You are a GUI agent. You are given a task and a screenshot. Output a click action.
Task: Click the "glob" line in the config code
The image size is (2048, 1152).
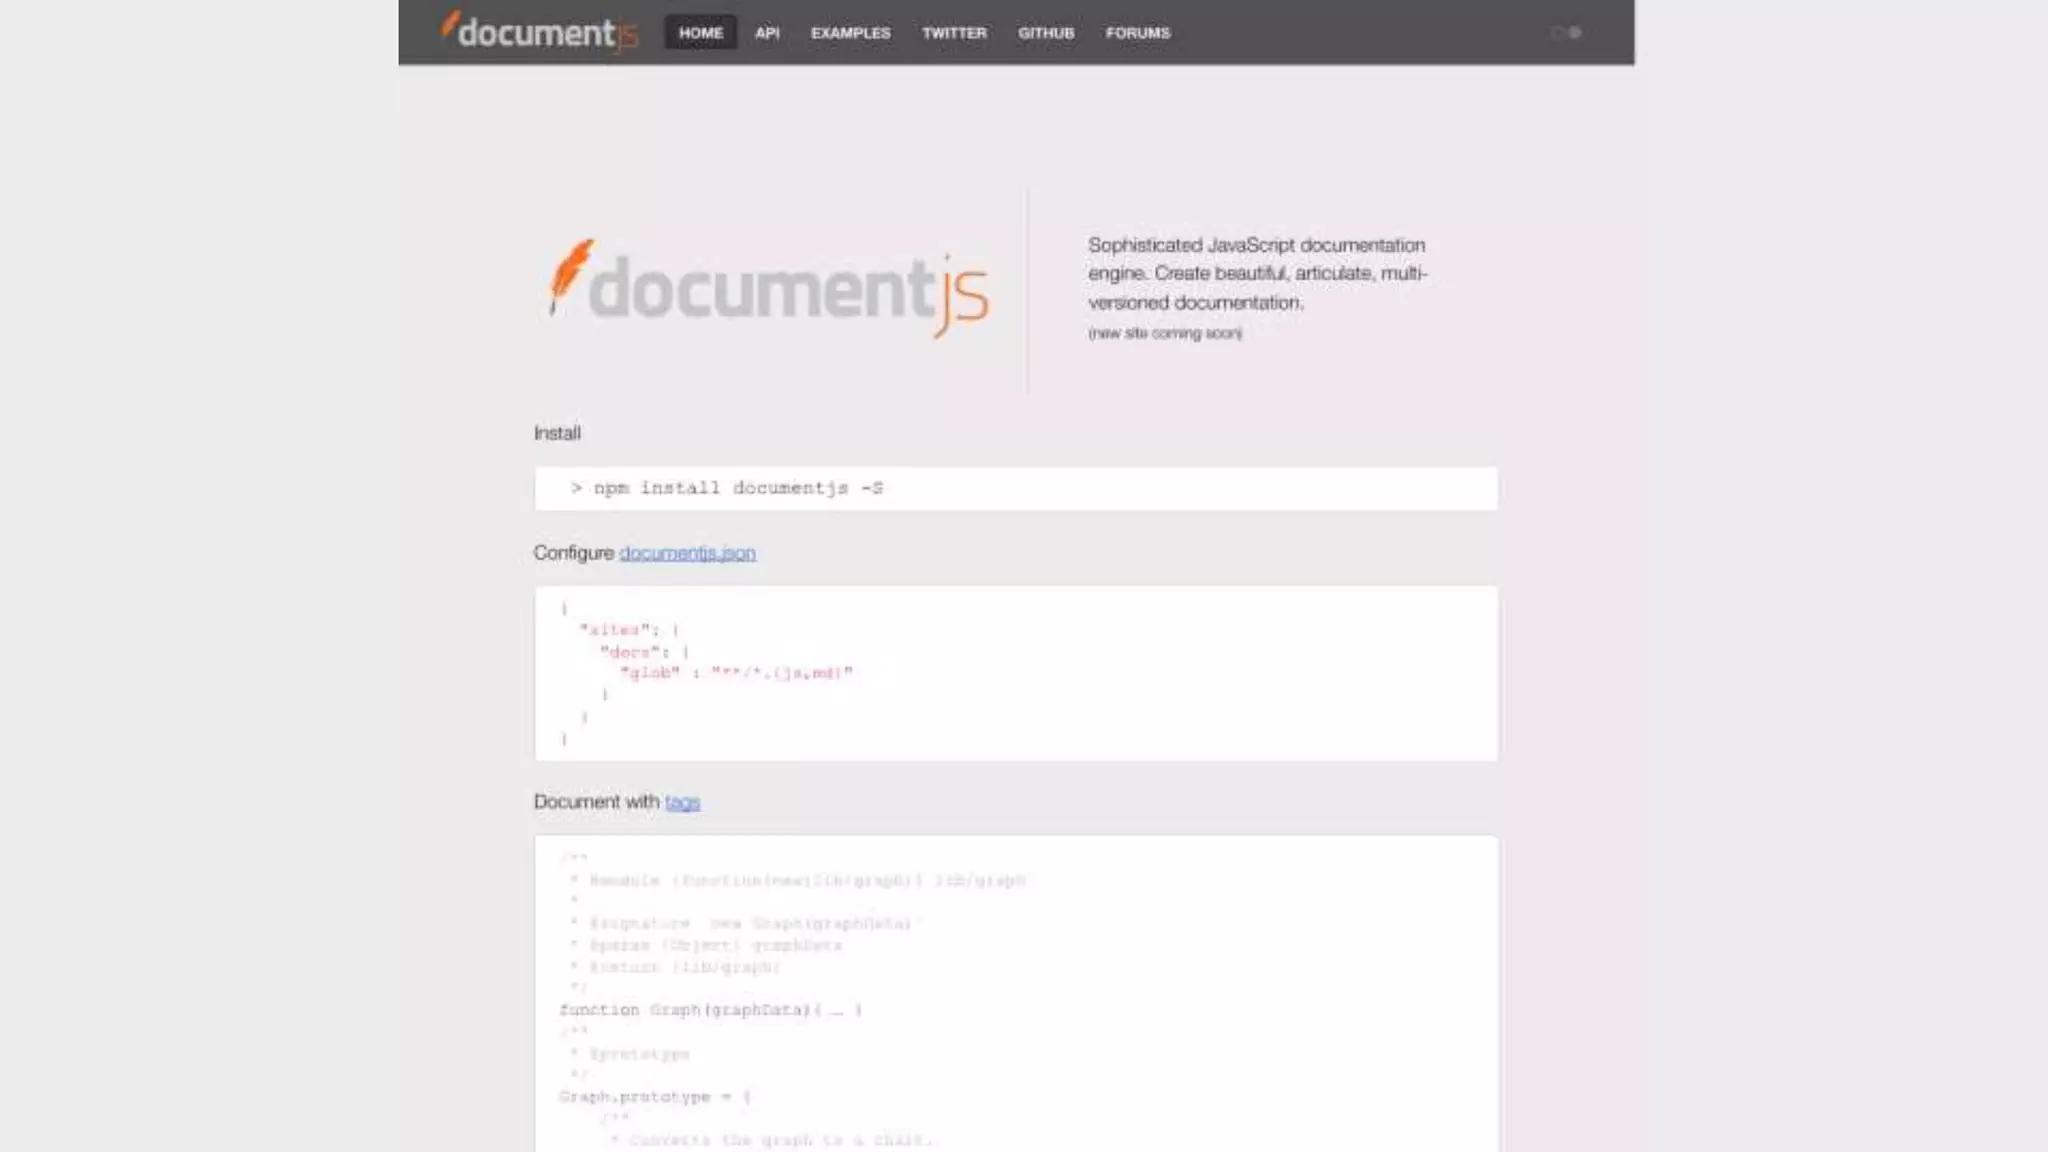(736, 673)
